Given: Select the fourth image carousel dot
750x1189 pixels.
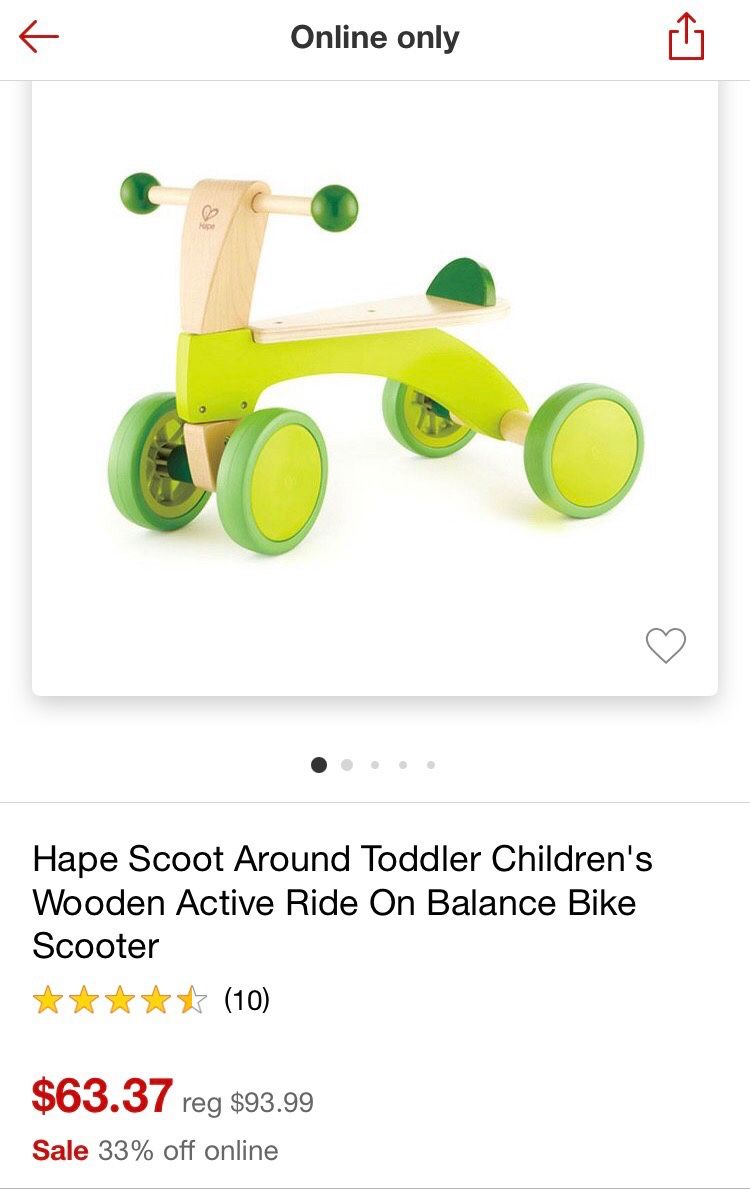Looking at the screenshot, I should coord(403,765).
